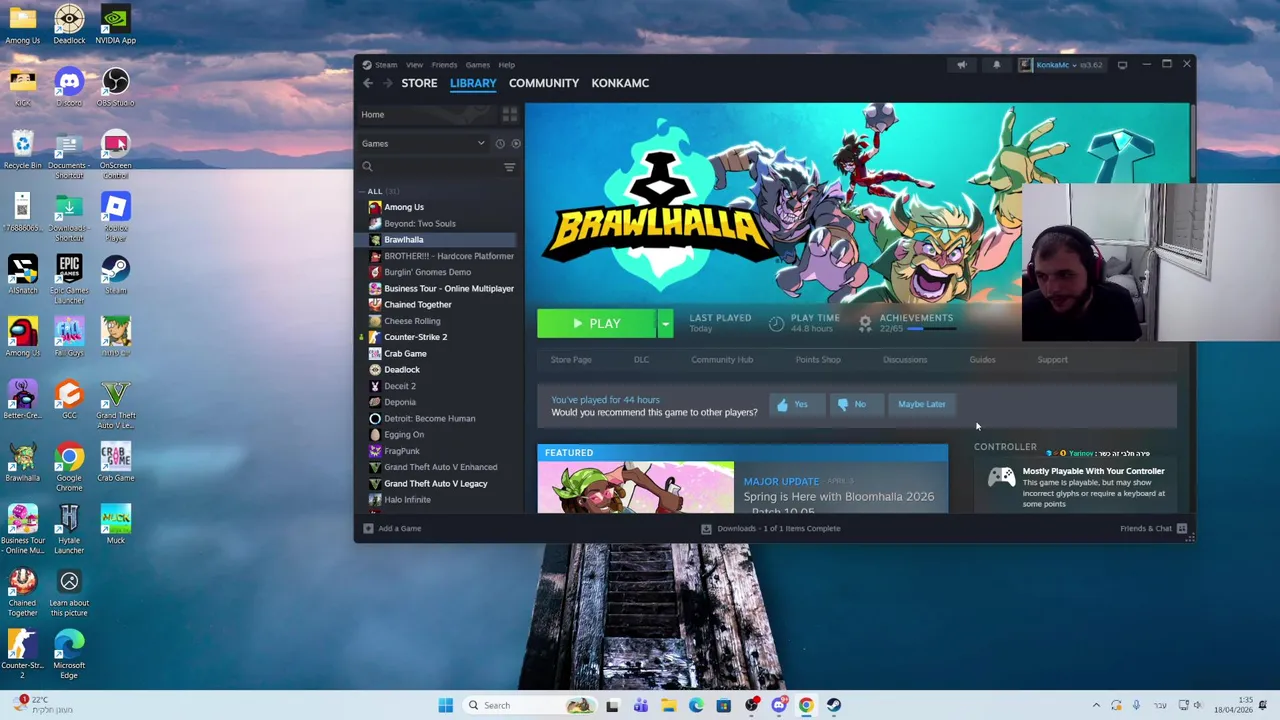Open the Help menu
Screen dimensions: 1280x720
pyautogui.click(x=507, y=65)
